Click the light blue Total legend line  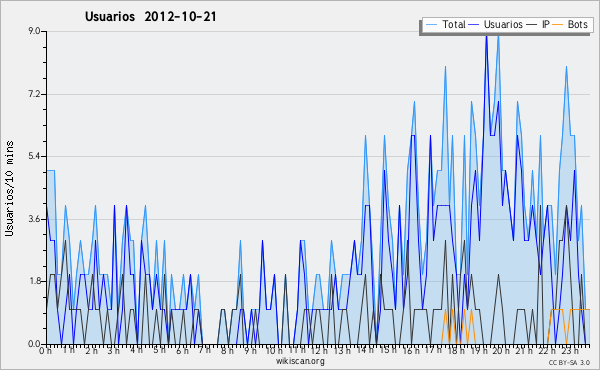[x=431, y=25]
